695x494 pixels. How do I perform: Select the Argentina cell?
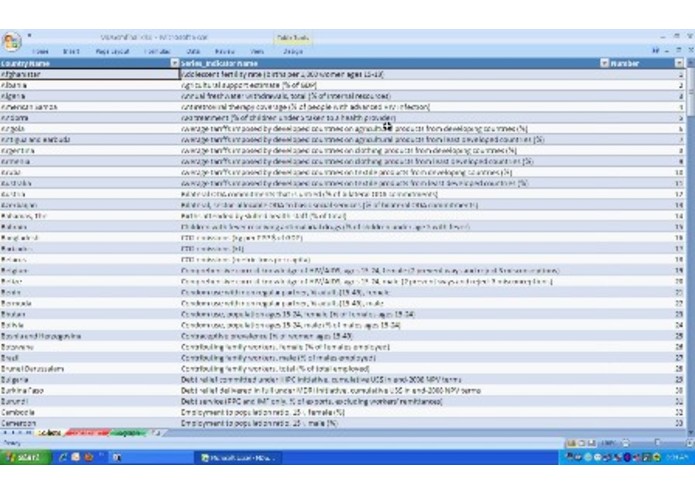pyautogui.click(x=90, y=151)
